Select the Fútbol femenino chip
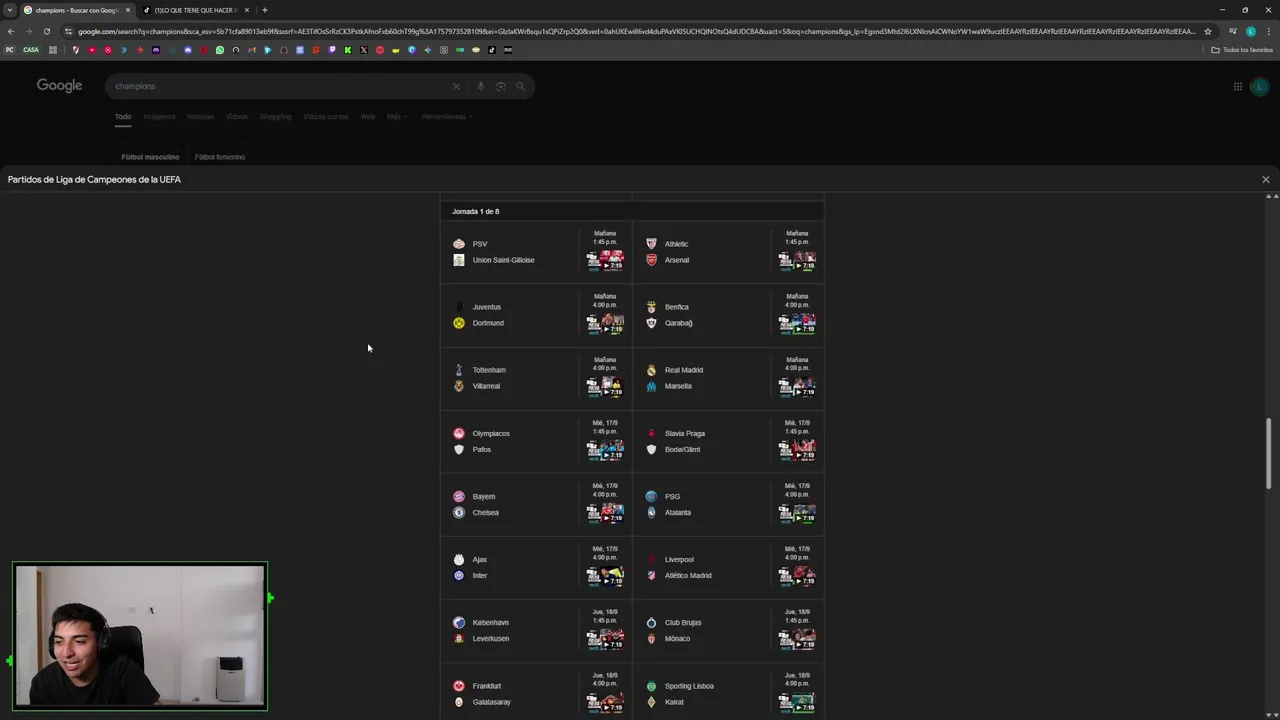This screenshot has width=1280, height=720. point(219,157)
